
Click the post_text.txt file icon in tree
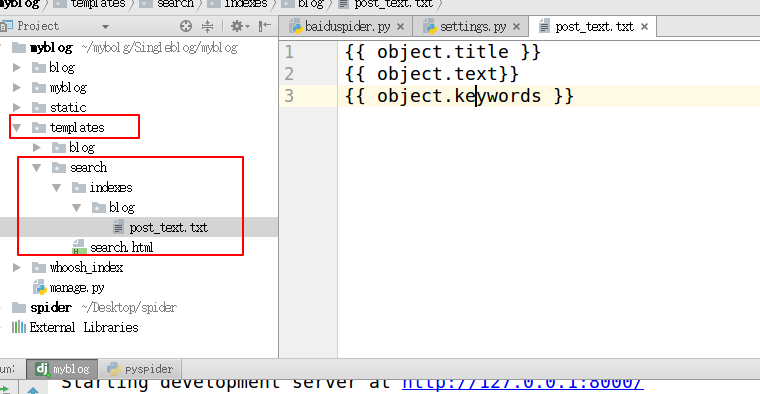(118, 227)
